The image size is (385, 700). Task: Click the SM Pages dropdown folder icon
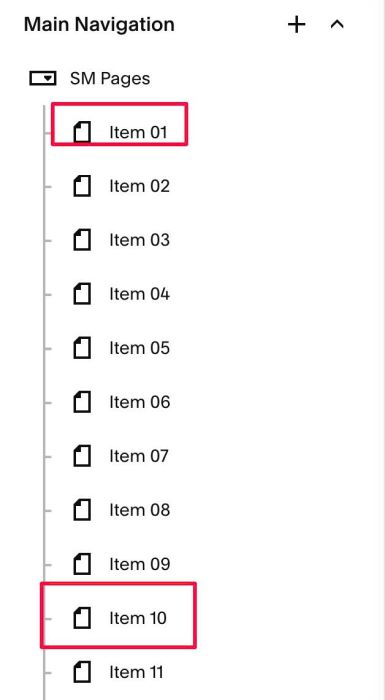(x=43, y=79)
